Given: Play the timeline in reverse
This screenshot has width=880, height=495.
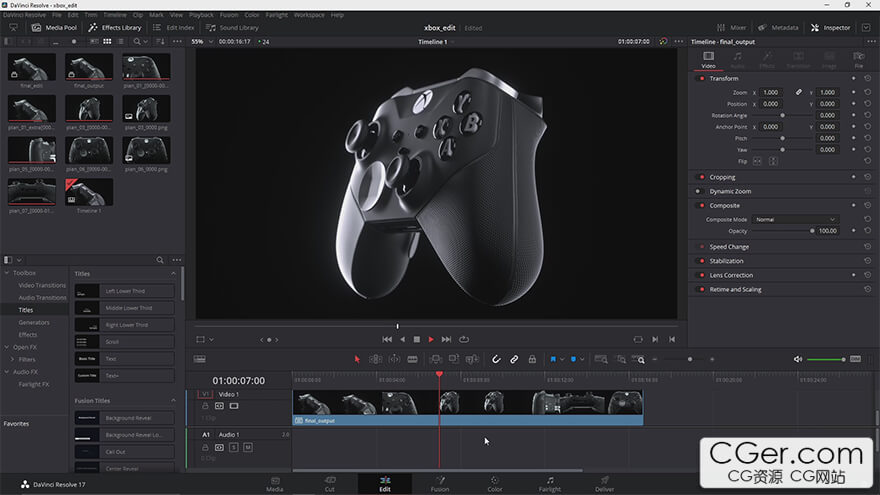Looking at the screenshot, I should (402, 340).
